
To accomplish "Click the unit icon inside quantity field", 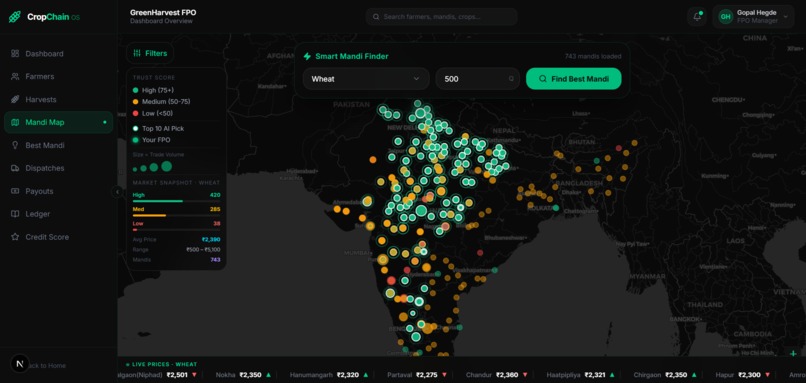I will tap(511, 79).
